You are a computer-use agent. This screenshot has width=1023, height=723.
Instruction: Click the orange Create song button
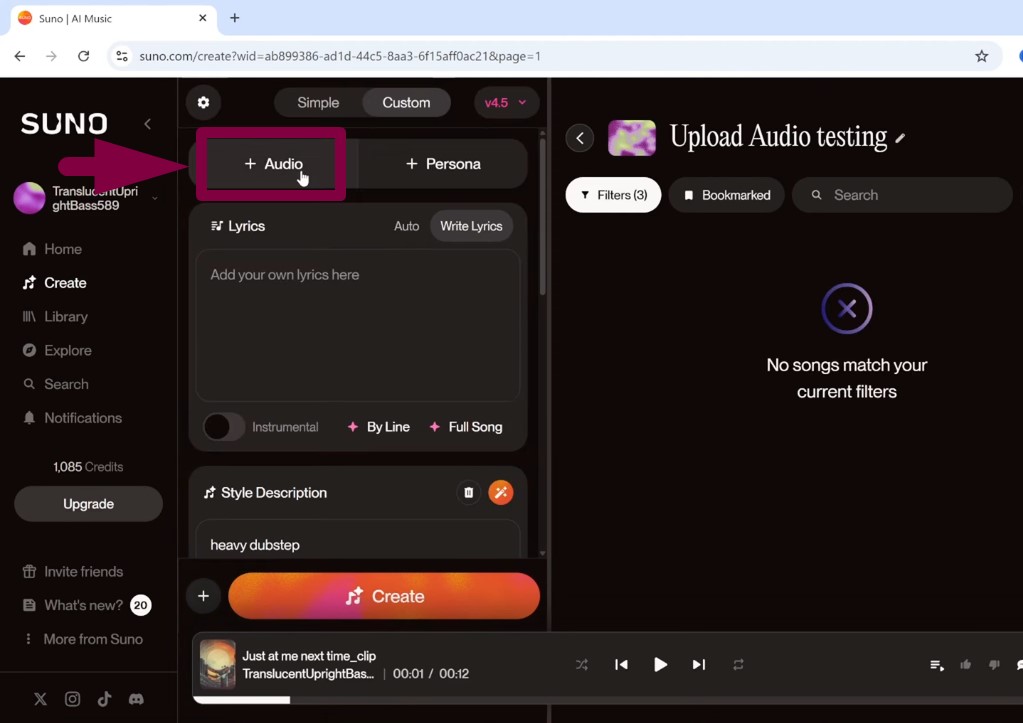pyautogui.click(x=384, y=596)
